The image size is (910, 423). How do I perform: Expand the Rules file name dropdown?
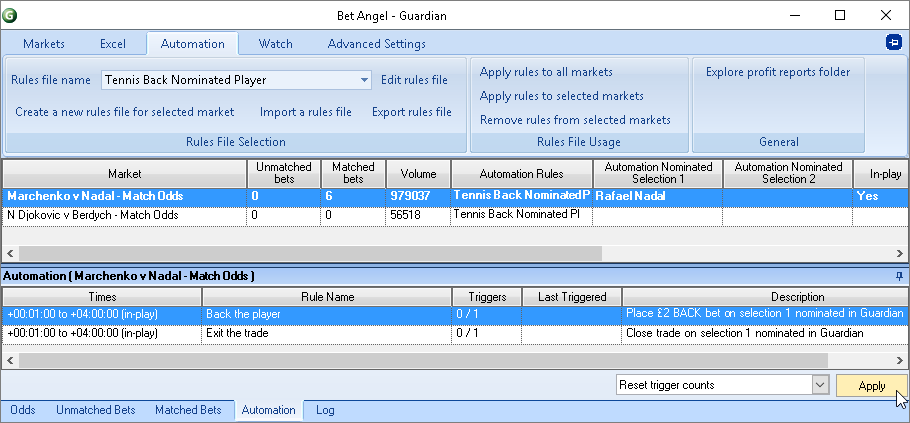[364, 80]
